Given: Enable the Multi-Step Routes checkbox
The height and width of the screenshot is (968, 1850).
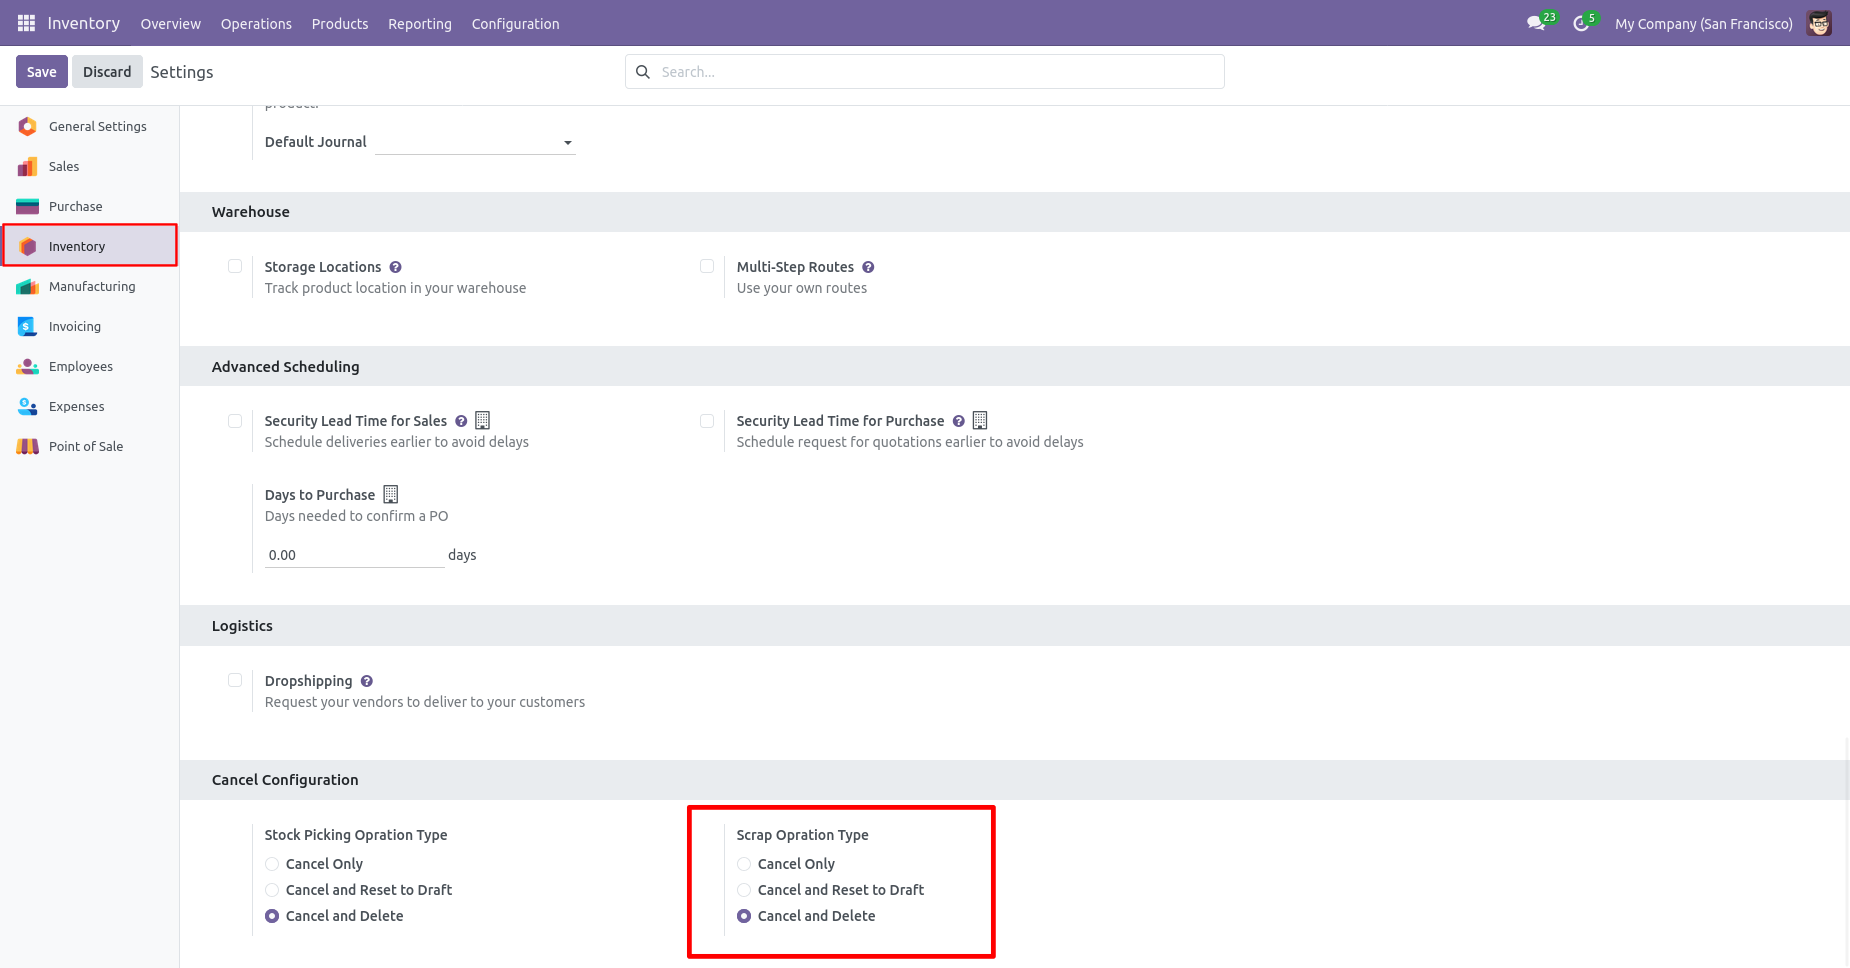Looking at the screenshot, I should coord(707,266).
